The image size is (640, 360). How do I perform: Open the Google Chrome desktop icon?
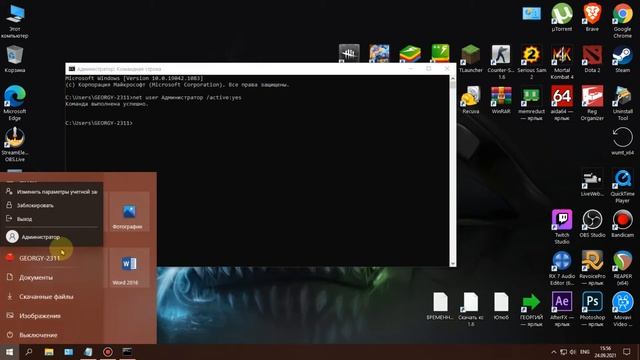[x=622, y=20]
